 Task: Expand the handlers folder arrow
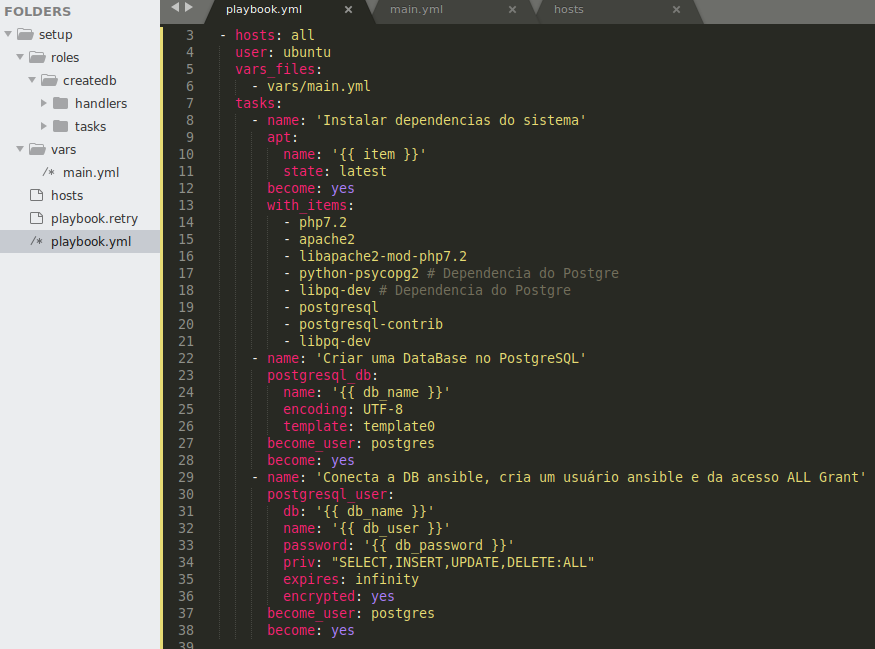pyautogui.click(x=44, y=103)
